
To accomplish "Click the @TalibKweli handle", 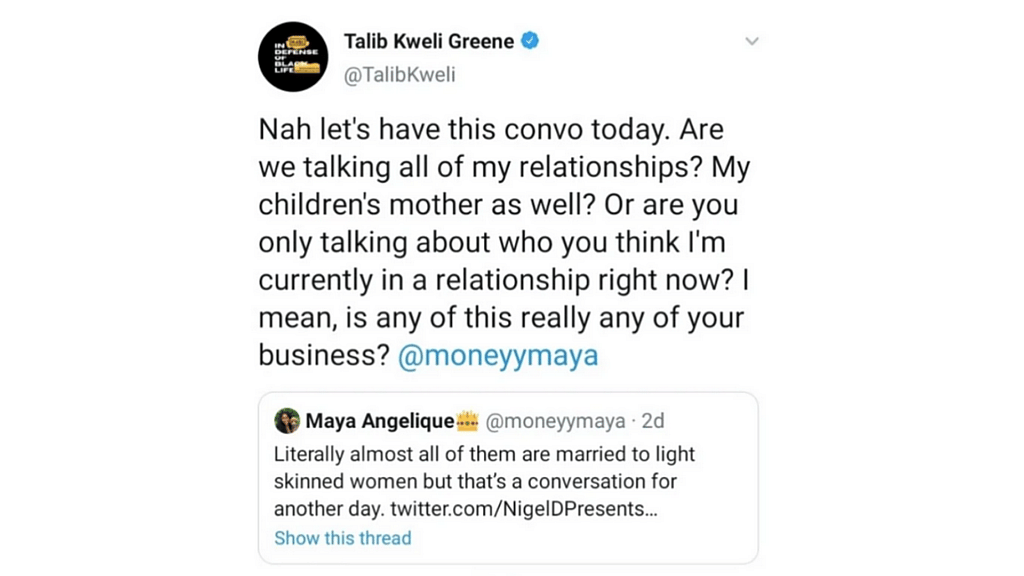I will tap(399, 75).
